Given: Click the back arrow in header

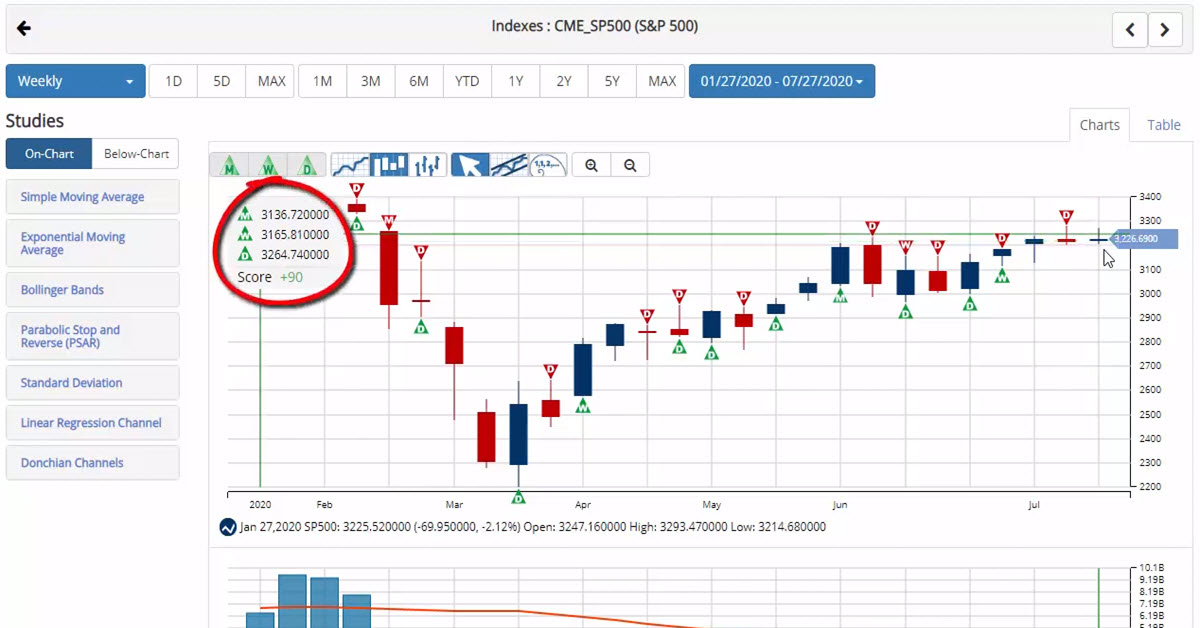Looking at the screenshot, I should 24,28.
